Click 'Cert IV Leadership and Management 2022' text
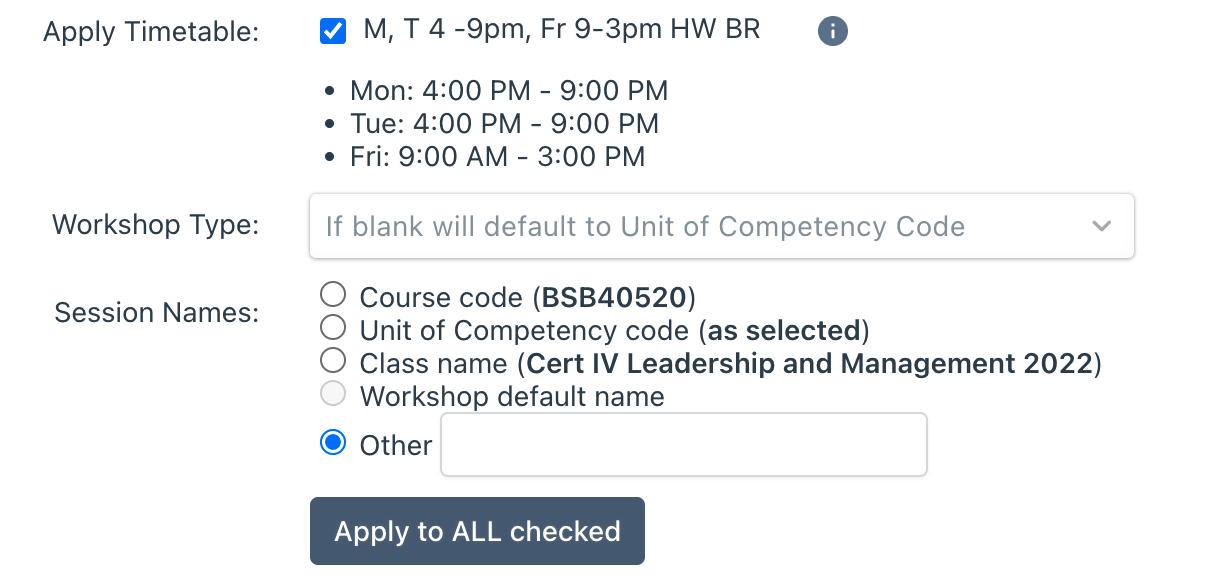The height and width of the screenshot is (578, 1206). 809,363
